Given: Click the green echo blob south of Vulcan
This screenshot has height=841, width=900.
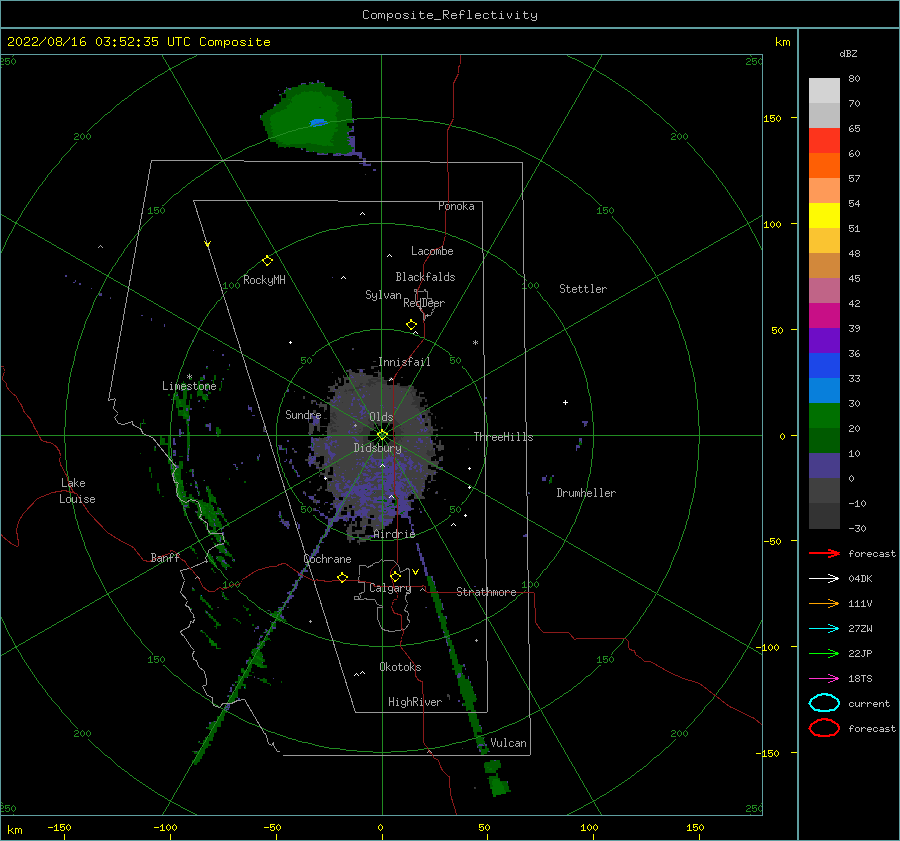Looking at the screenshot, I should coord(496,778).
